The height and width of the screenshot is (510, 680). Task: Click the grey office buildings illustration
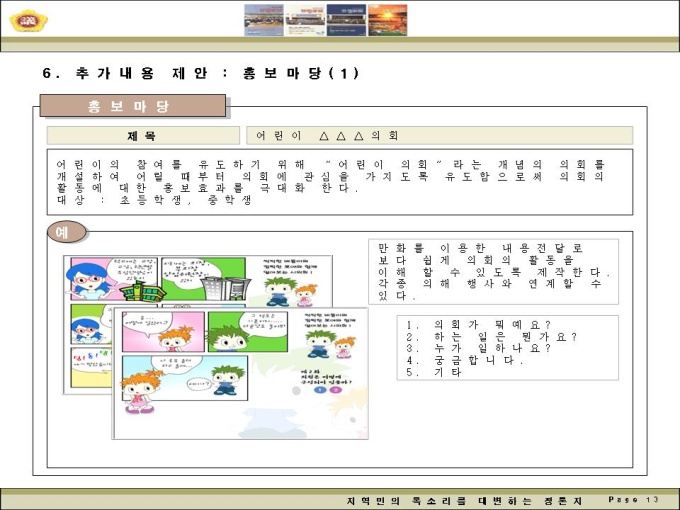click(x=226, y=288)
